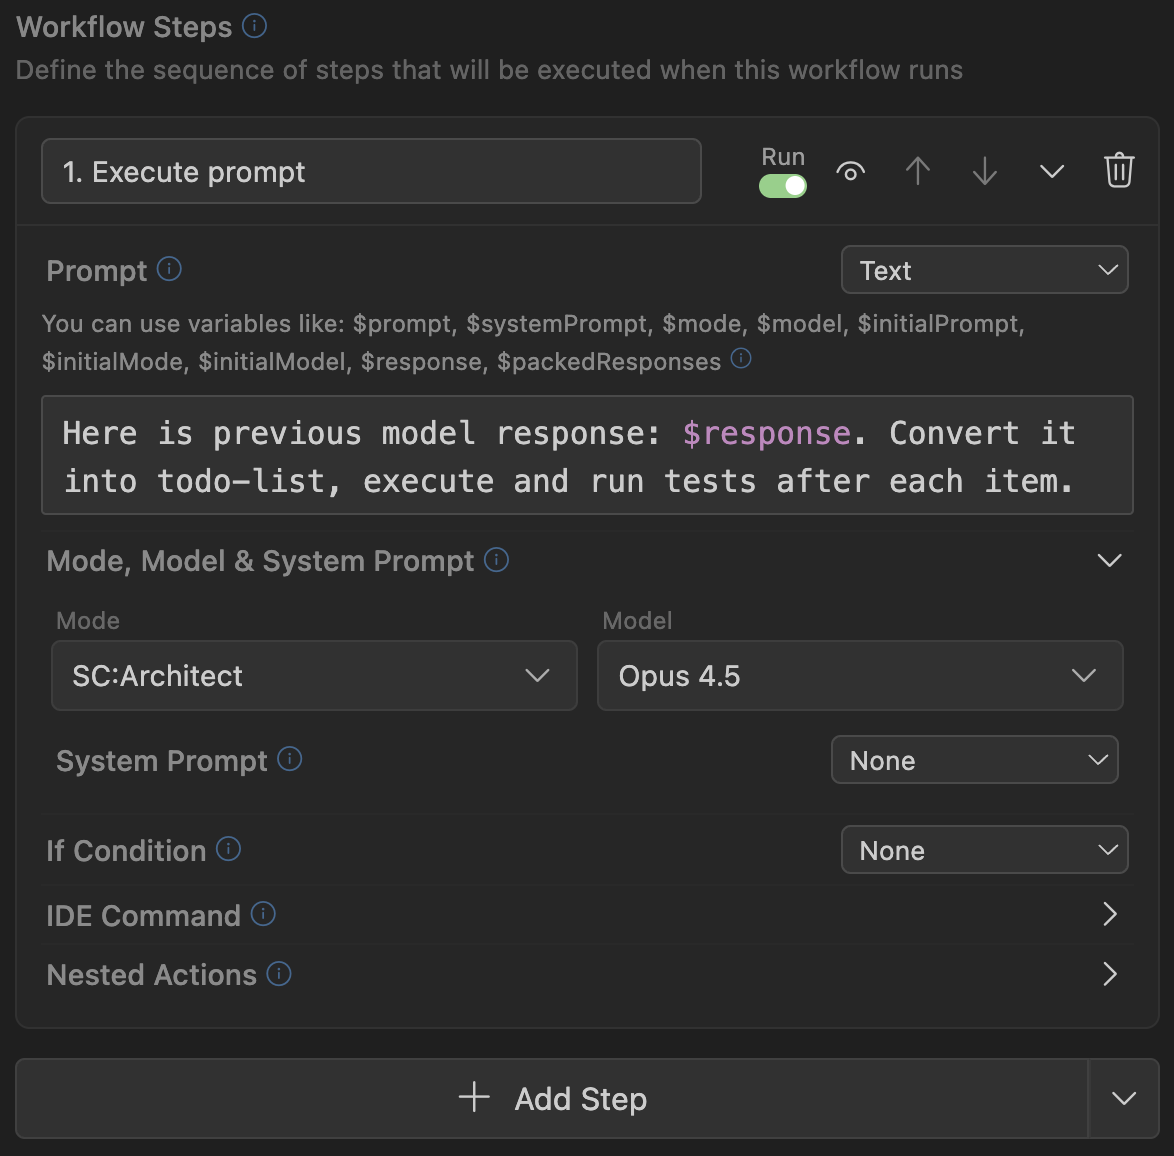Viewport: 1174px width, 1156px height.
Task: Click the Add Step button
Action: click(552, 1099)
